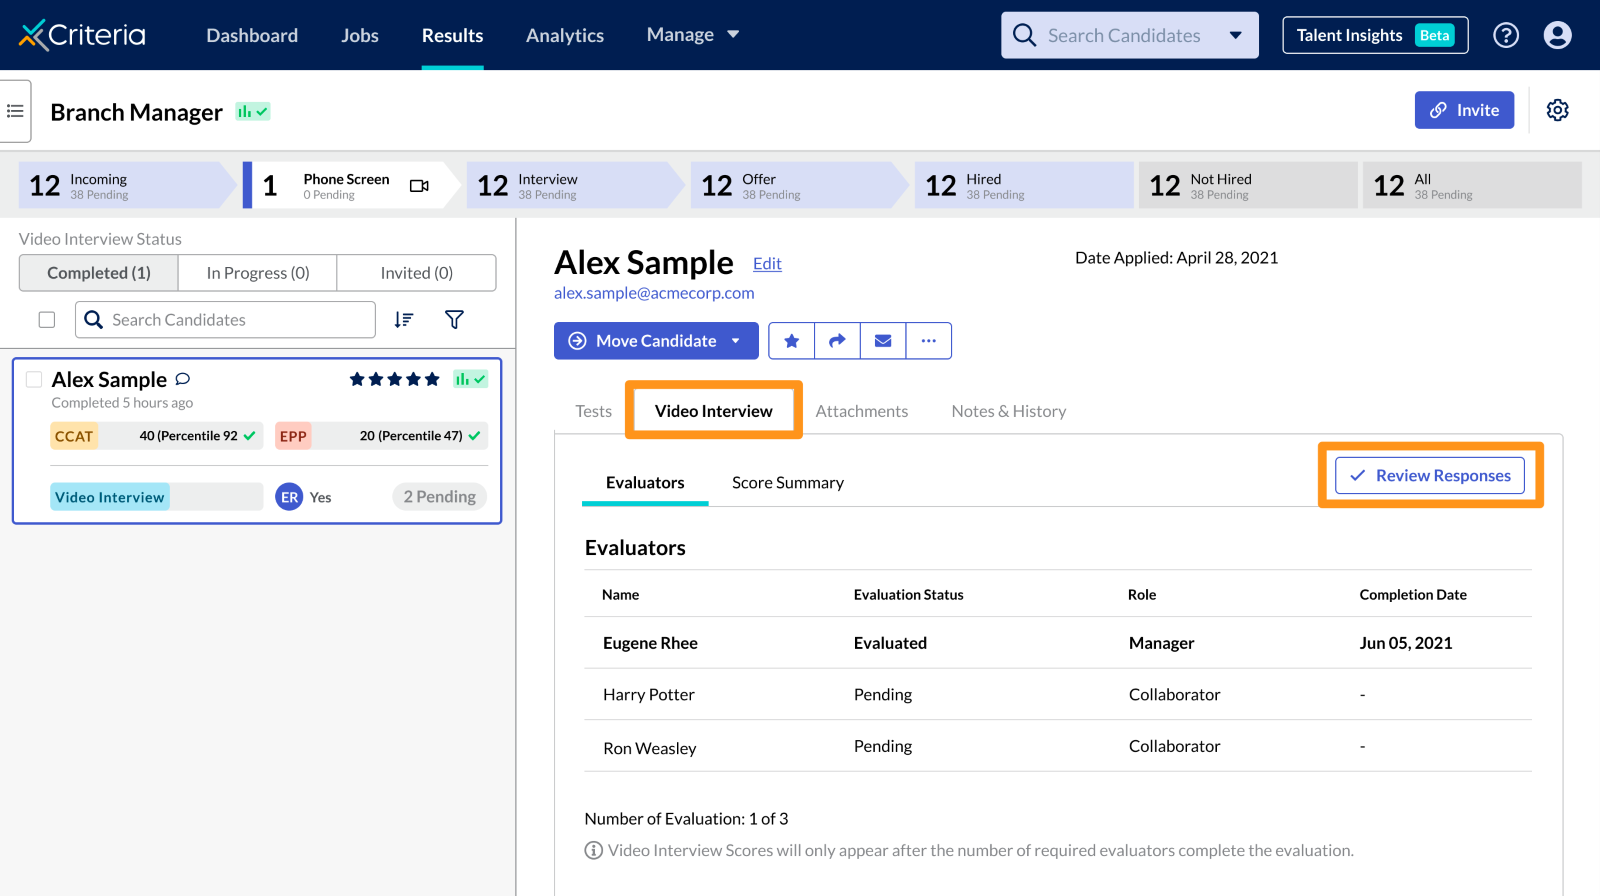Click the sort candidates icon
1600x896 pixels.
(404, 320)
